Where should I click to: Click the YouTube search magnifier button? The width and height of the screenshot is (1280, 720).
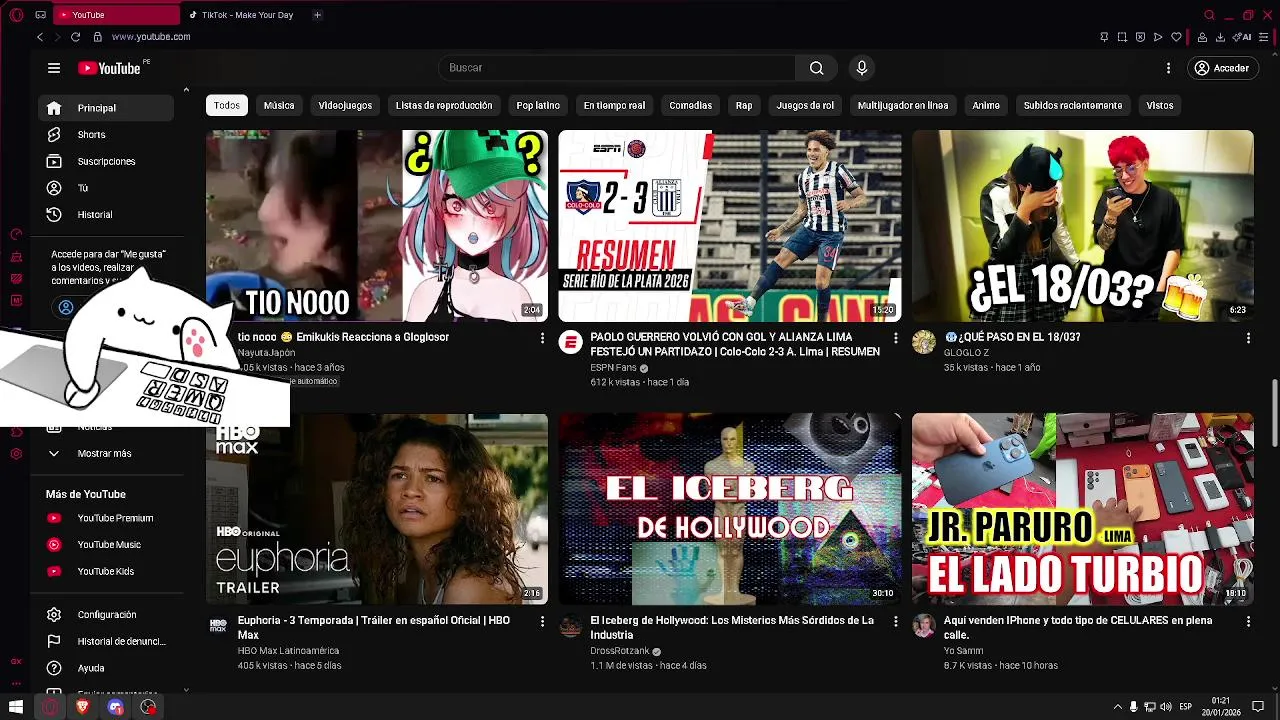[x=817, y=68]
